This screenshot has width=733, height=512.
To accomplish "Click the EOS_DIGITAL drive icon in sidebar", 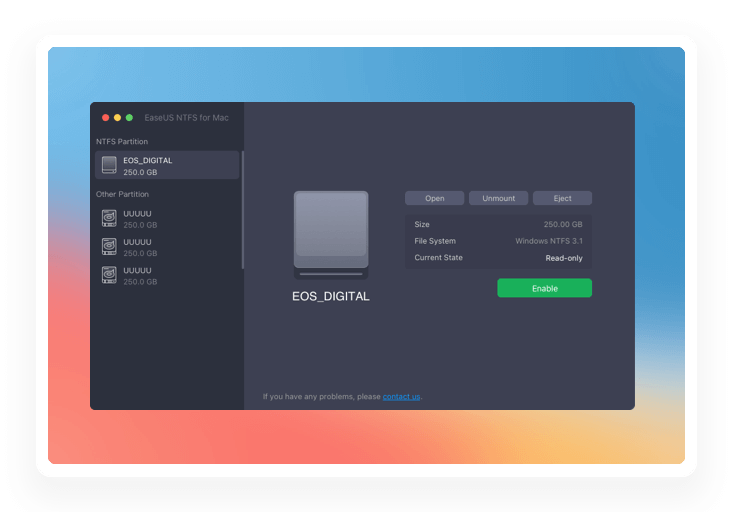I will tap(109, 165).
